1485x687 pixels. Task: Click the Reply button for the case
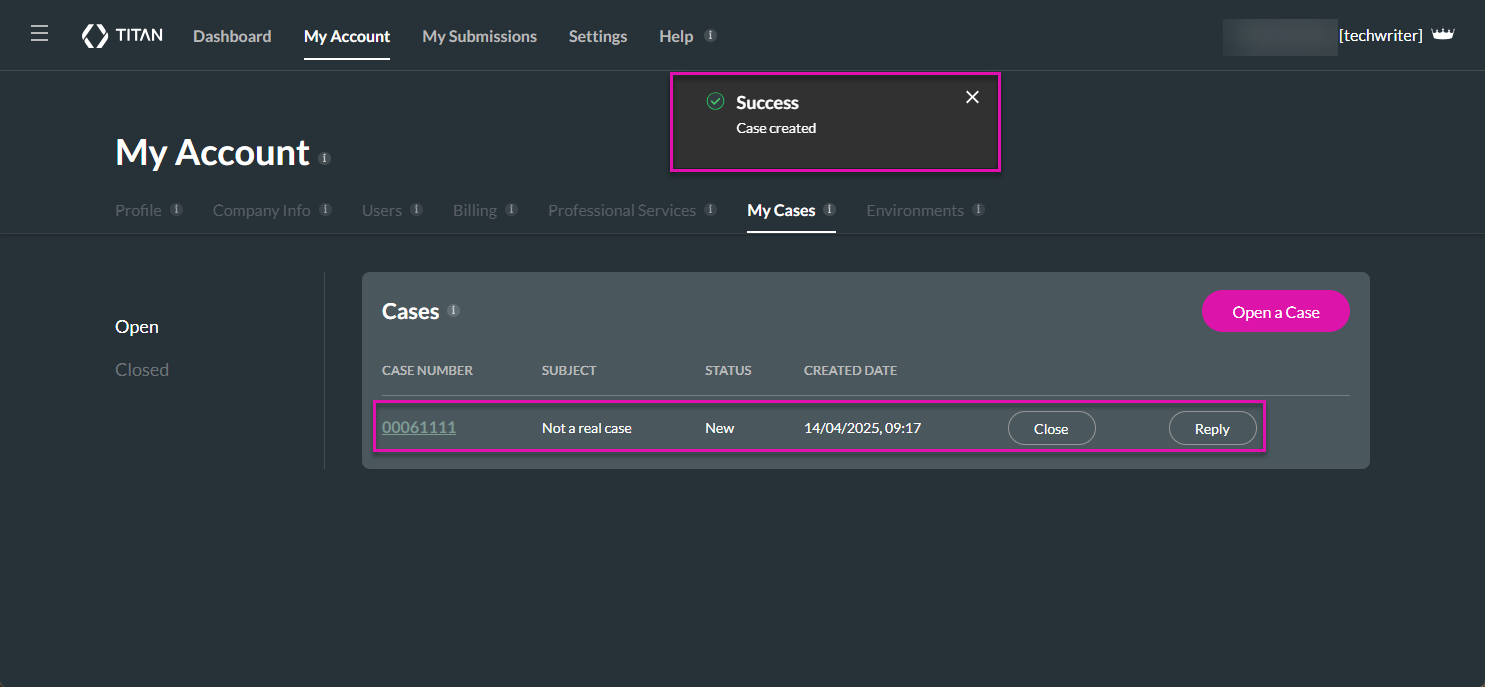point(1212,429)
